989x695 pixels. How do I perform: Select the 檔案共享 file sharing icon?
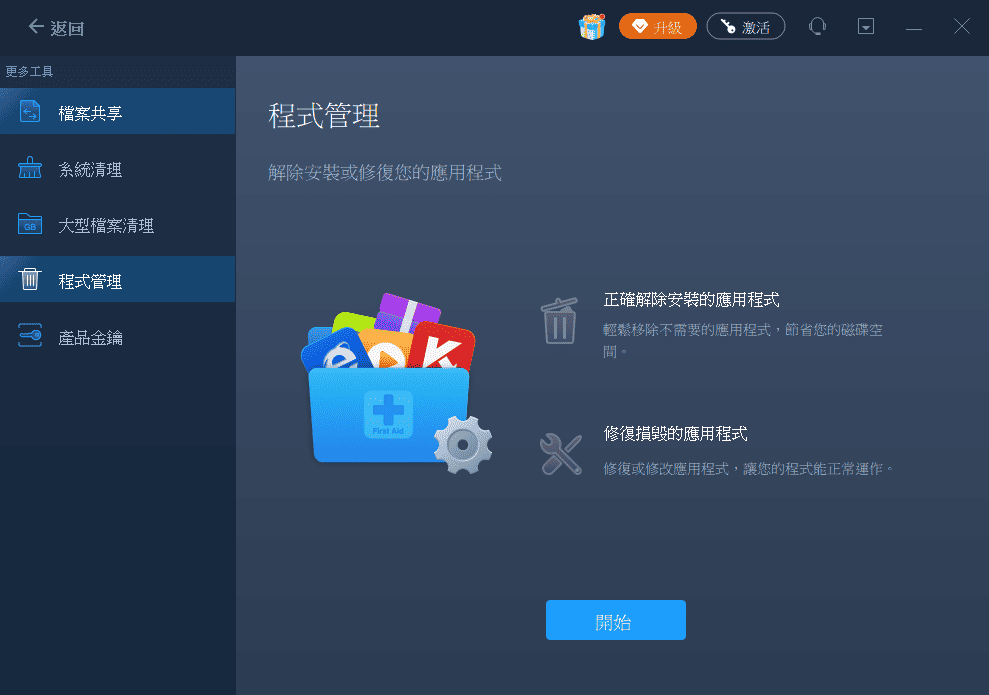(x=30, y=111)
